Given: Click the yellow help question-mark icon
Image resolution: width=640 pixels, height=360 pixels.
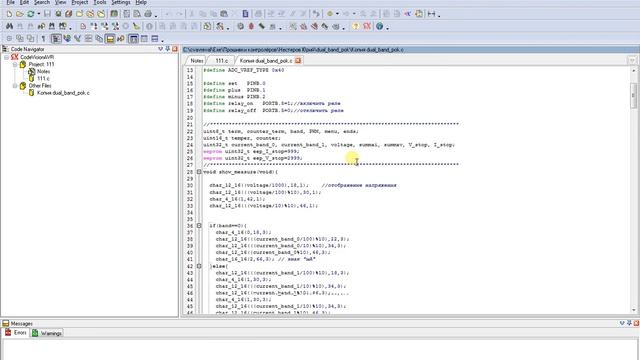Looking at the screenshot, I should pos(356,26).
